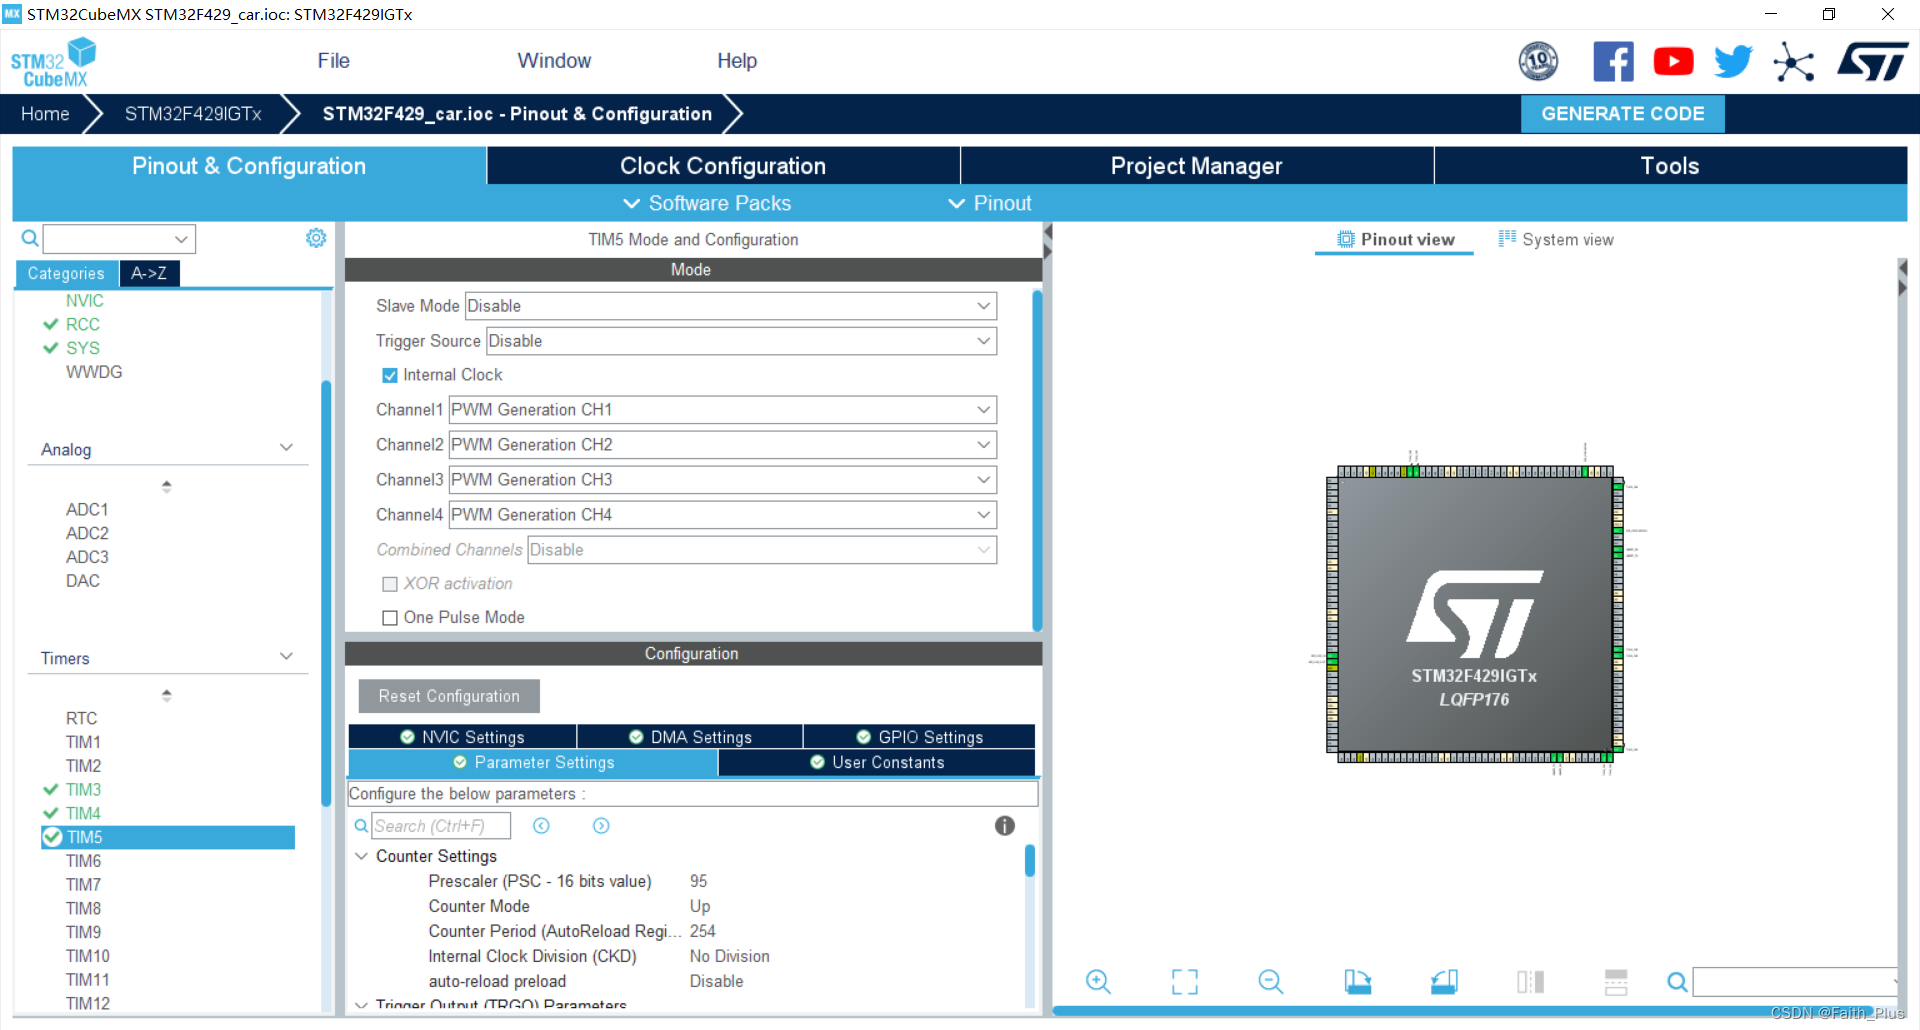
Task: Show parameter info icon
Action: pos(1005,826)
